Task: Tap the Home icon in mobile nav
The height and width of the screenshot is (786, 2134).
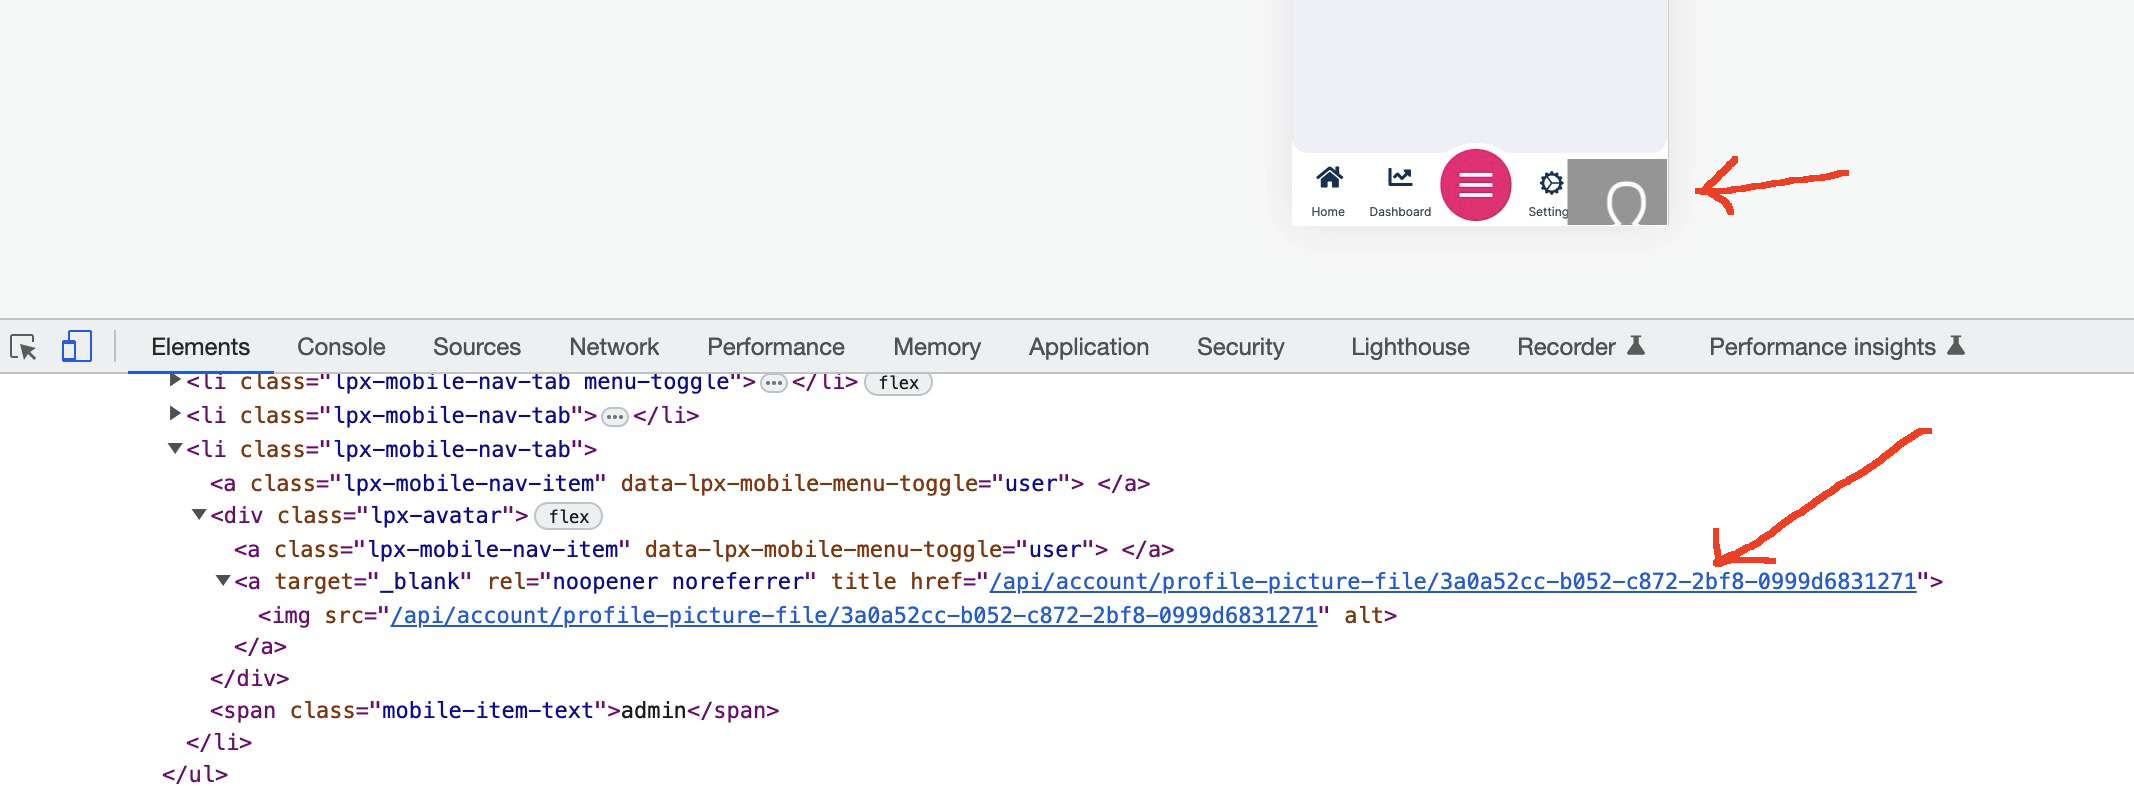Action: click(x=1328, y=180)
